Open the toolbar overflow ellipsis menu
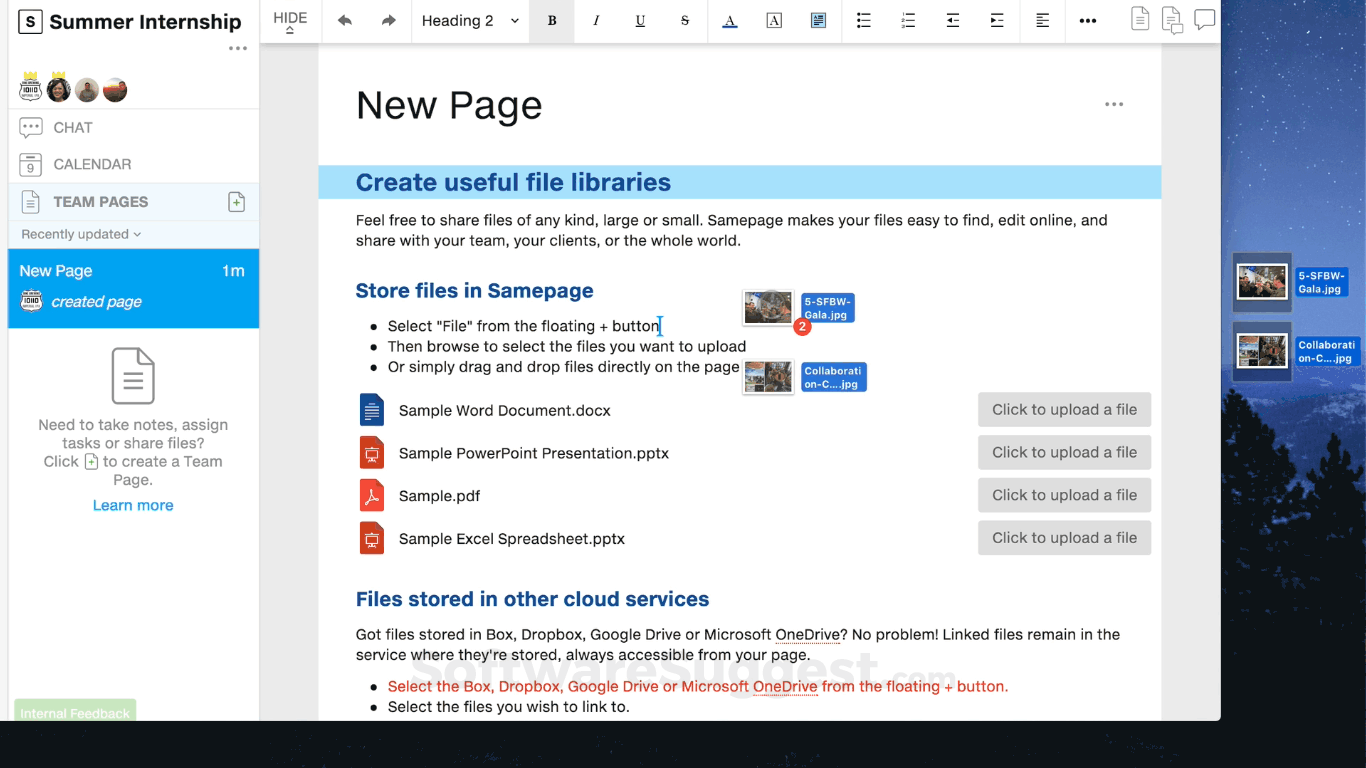1366x768 pixels. tap(1087, 20)
